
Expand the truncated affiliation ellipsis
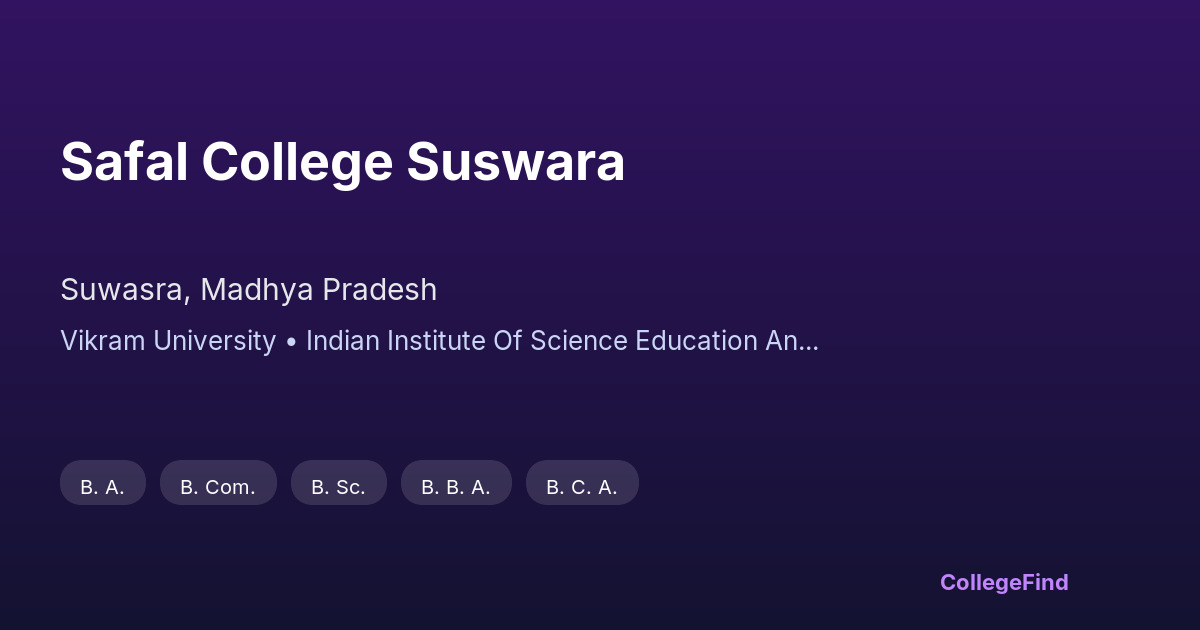click(809, 343)
